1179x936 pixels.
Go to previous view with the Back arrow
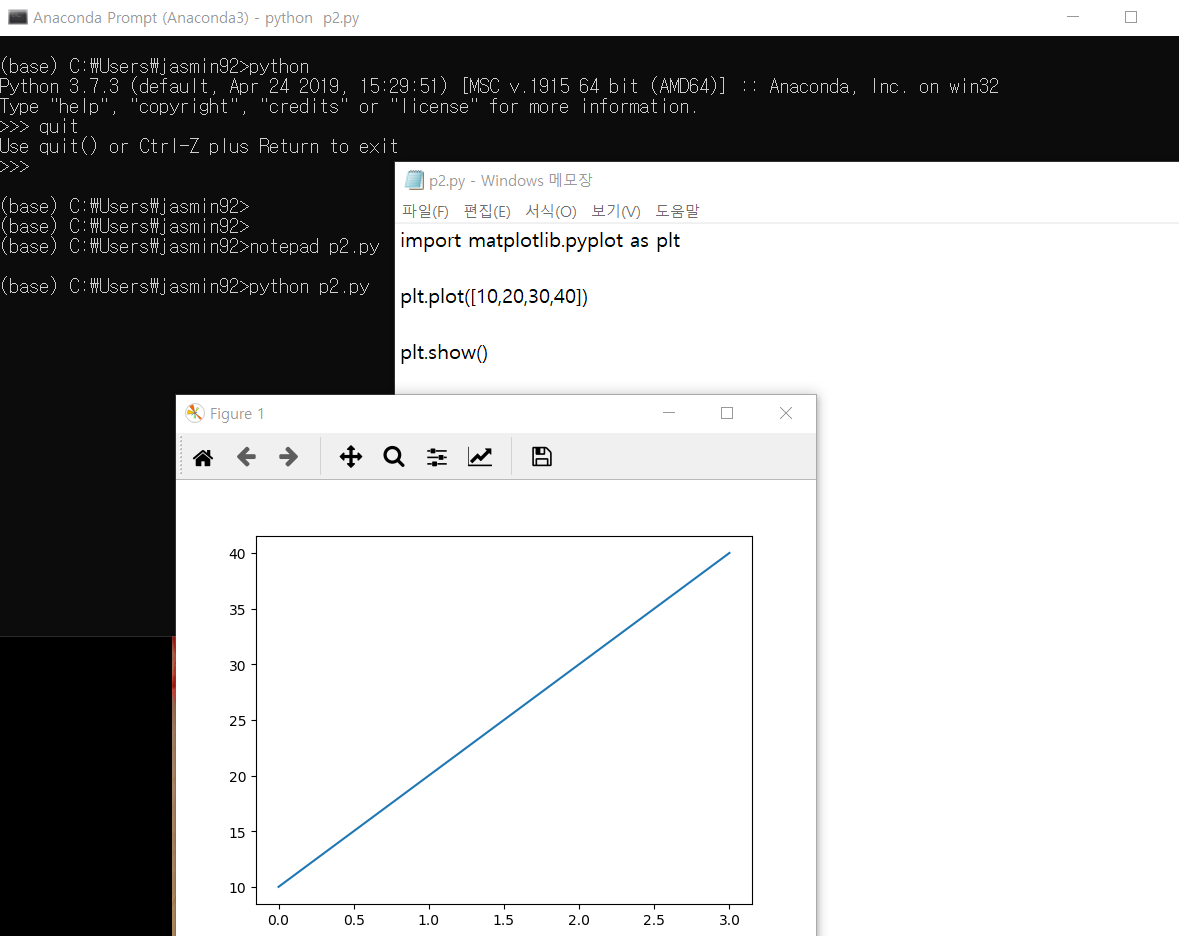pyautogui.click(x=246, y=456)
